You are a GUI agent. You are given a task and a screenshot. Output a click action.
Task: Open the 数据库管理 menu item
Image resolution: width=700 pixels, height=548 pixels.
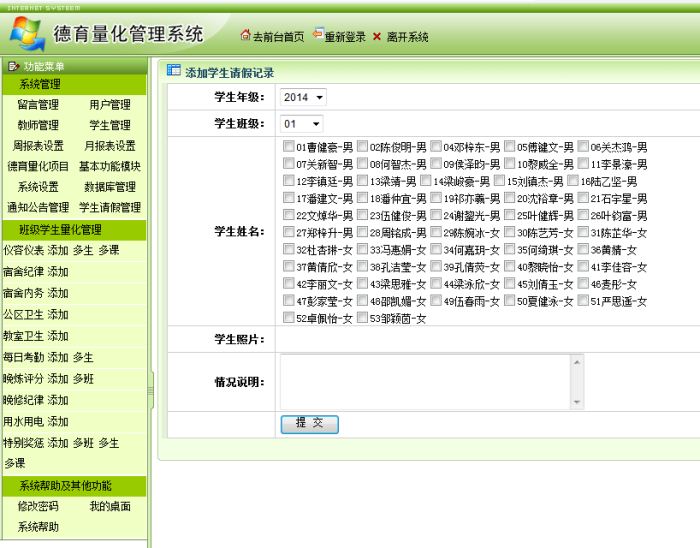(110, 187)
